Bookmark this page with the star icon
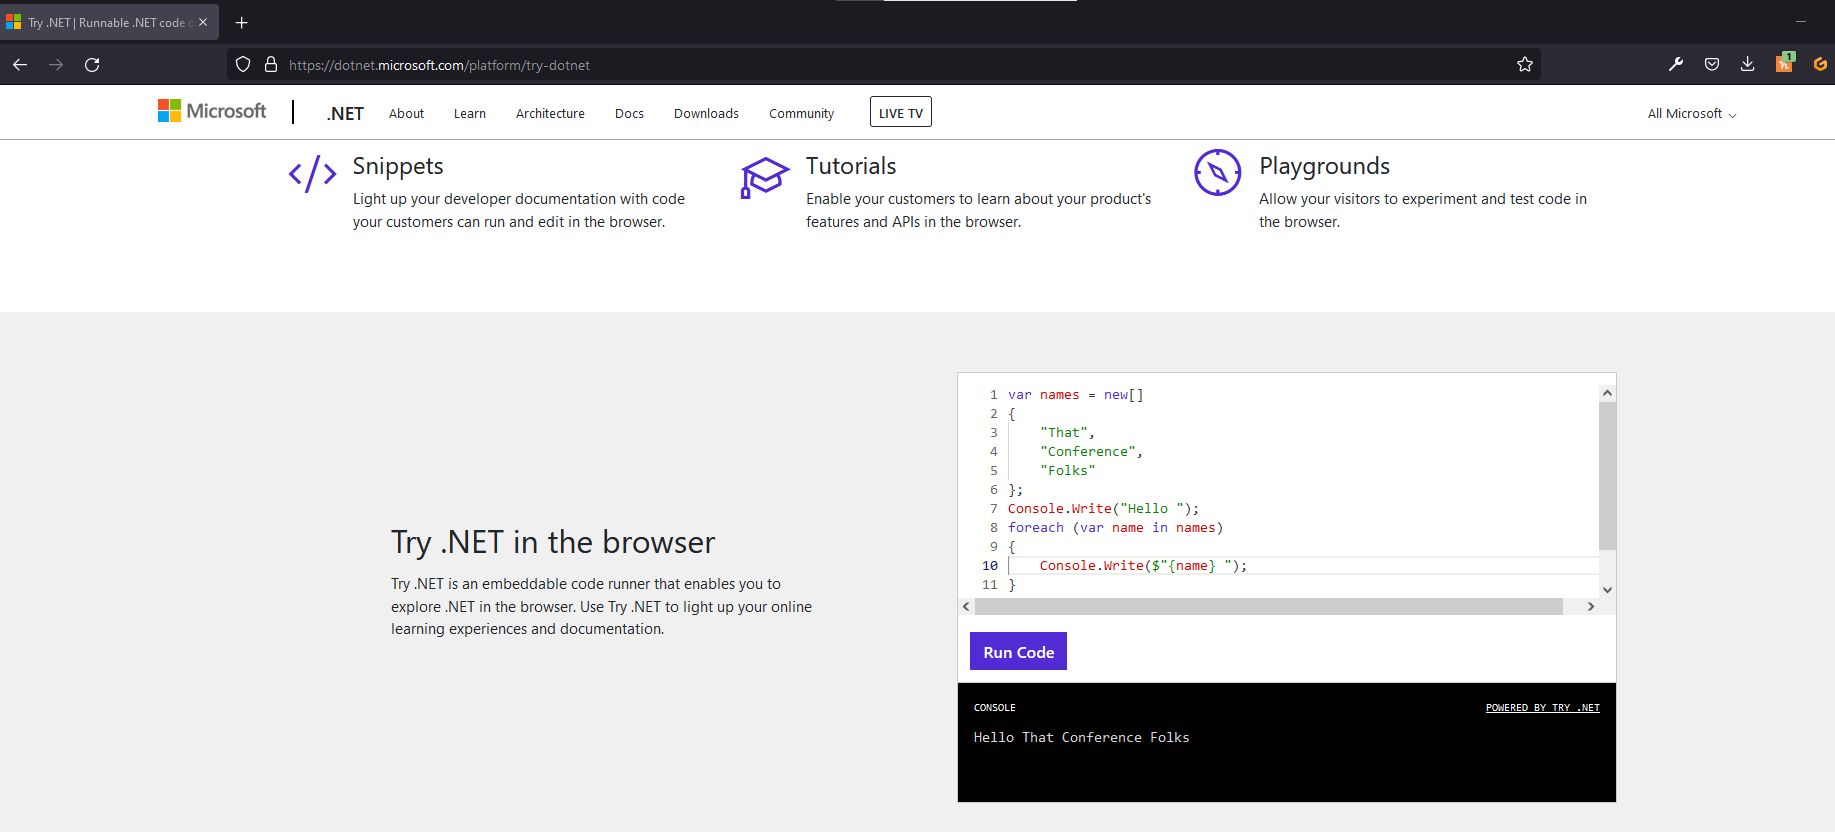The height and width of the screenshot is (832, 1835). [x=1524, y=65]
